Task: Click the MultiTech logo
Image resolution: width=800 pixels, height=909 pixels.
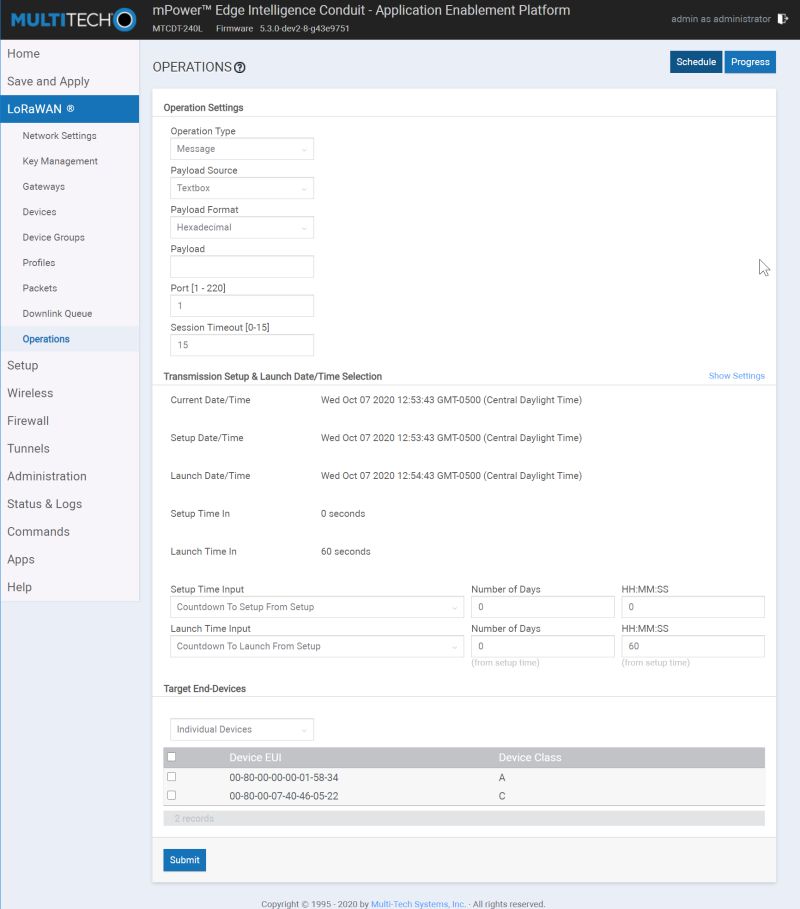Action: (73, 20)
